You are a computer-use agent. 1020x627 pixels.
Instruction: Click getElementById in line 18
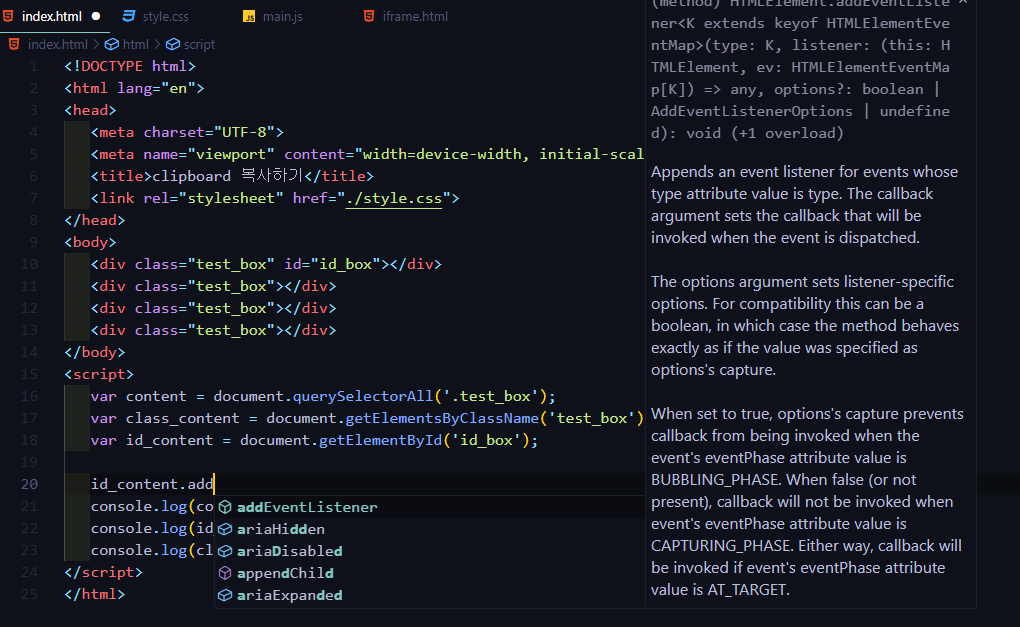381,440
